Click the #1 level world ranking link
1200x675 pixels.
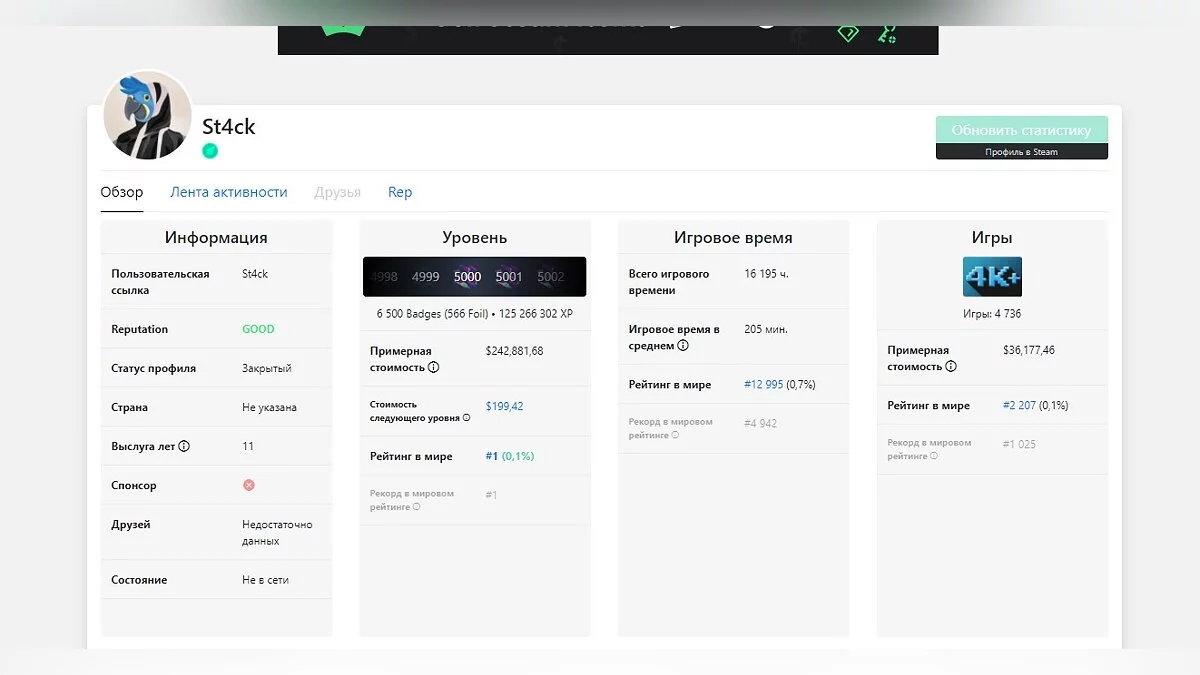[x=491, y=456]
